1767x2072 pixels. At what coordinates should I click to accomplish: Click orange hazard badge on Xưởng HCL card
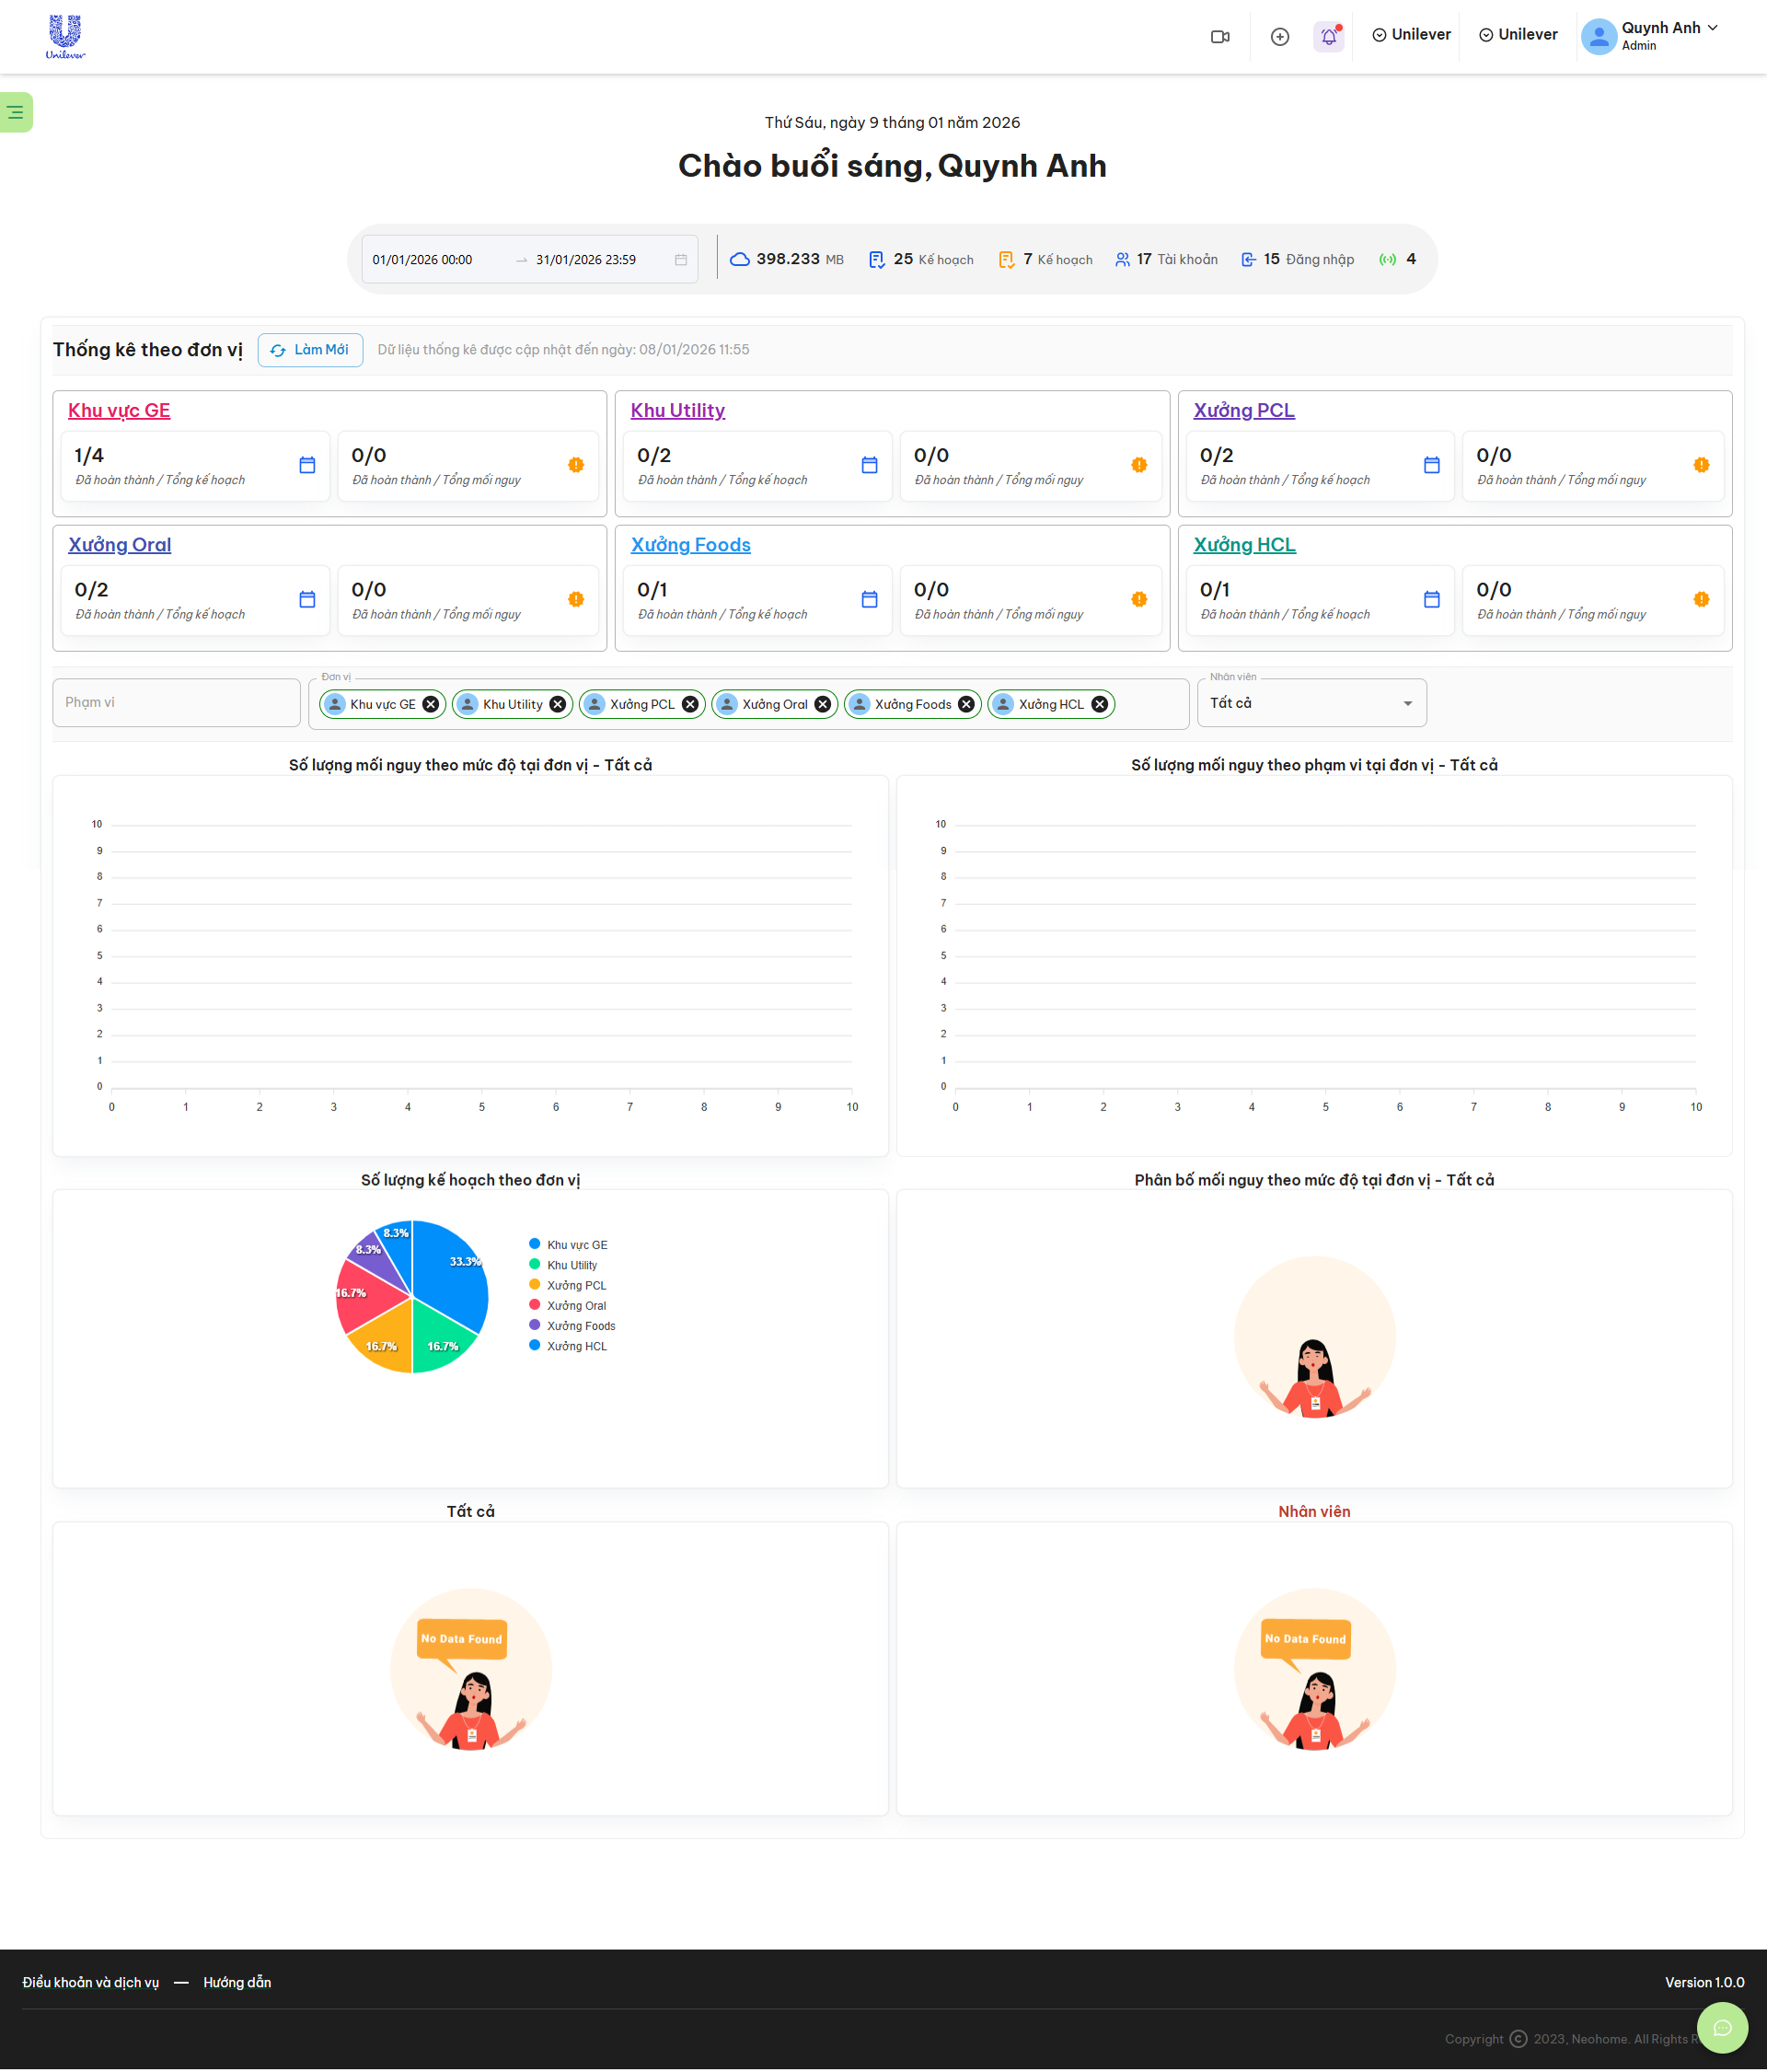point(1701,600)
